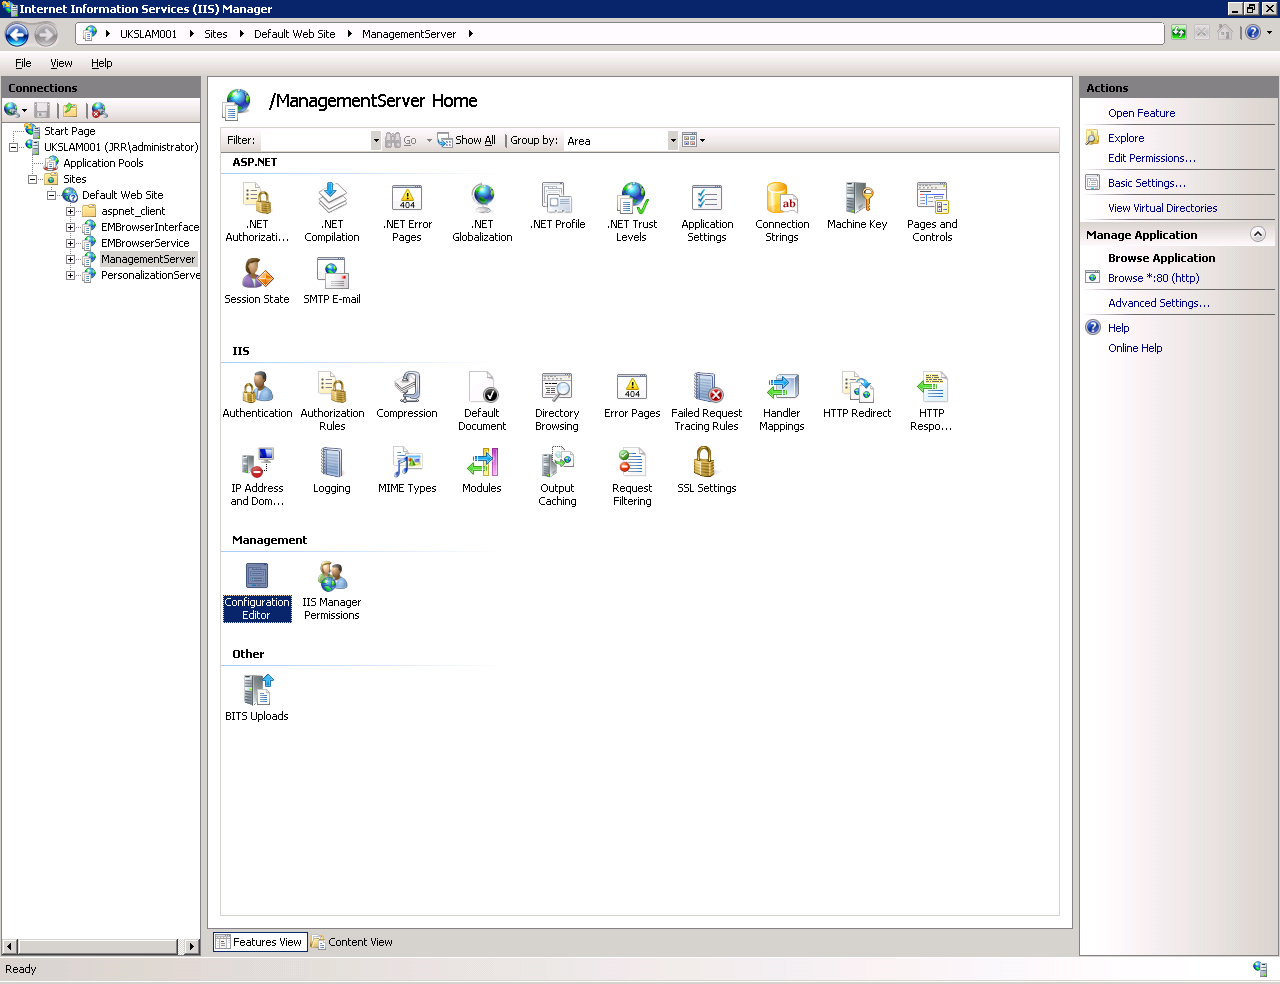Open the Machine Key feature
The width and height of the screenshot is (1280, 984).
tap(857, 206)
